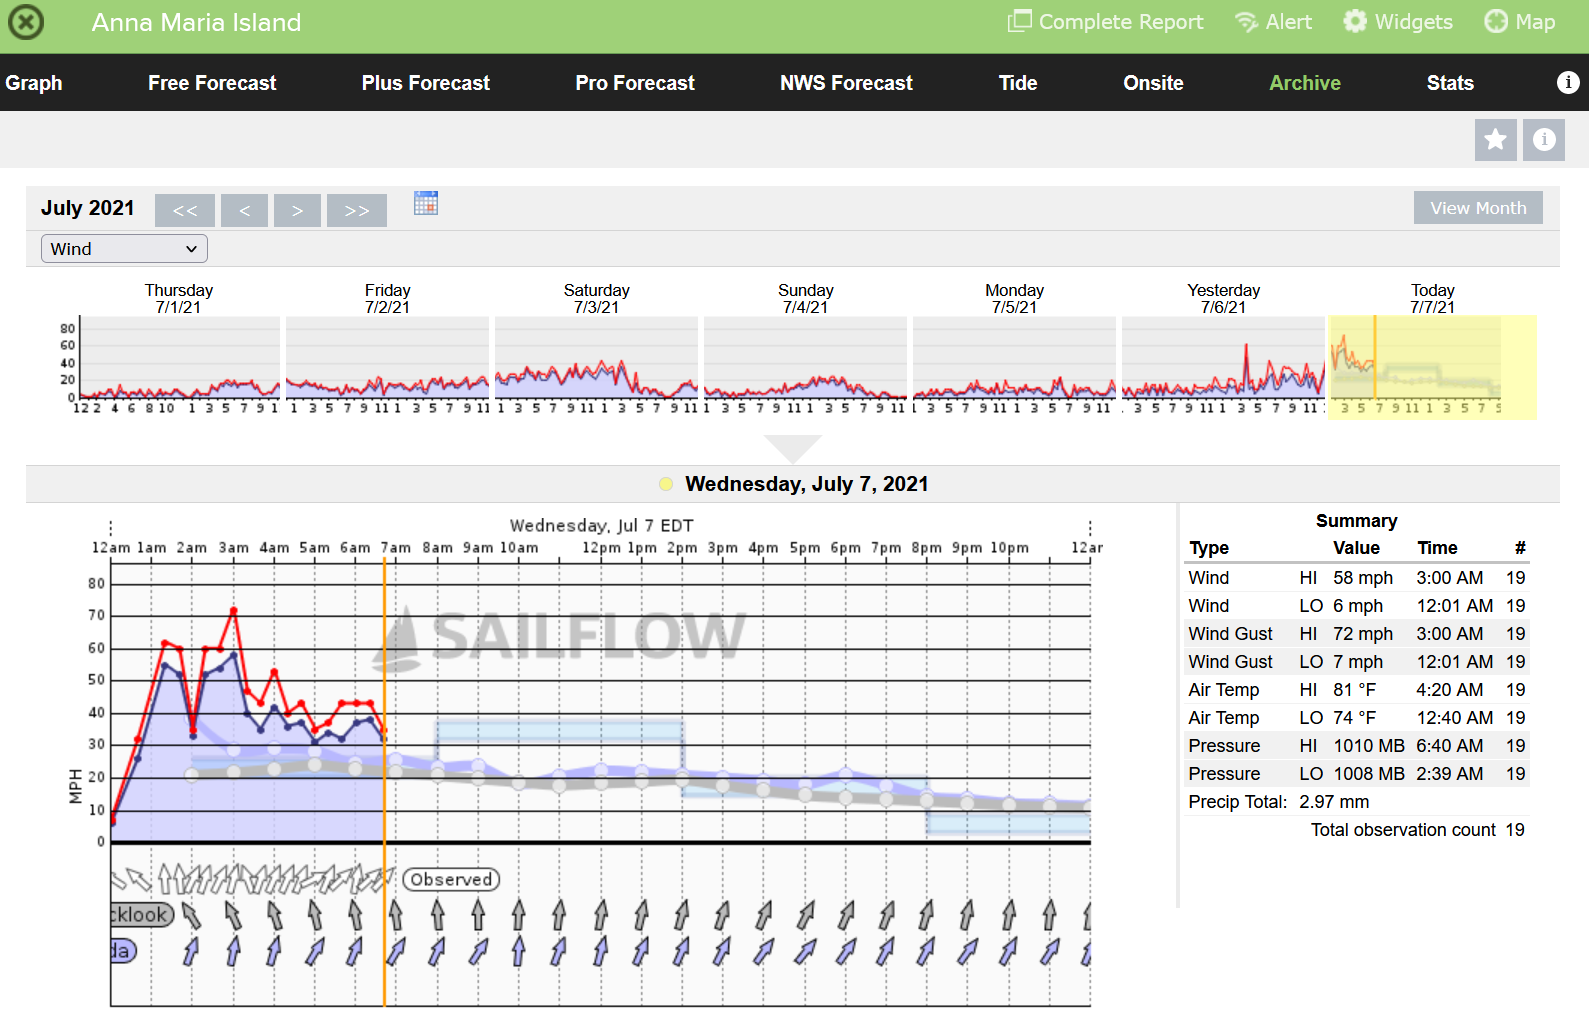Open the NWS Forecast tab
1589x1031 pixels.
point(846,83)
